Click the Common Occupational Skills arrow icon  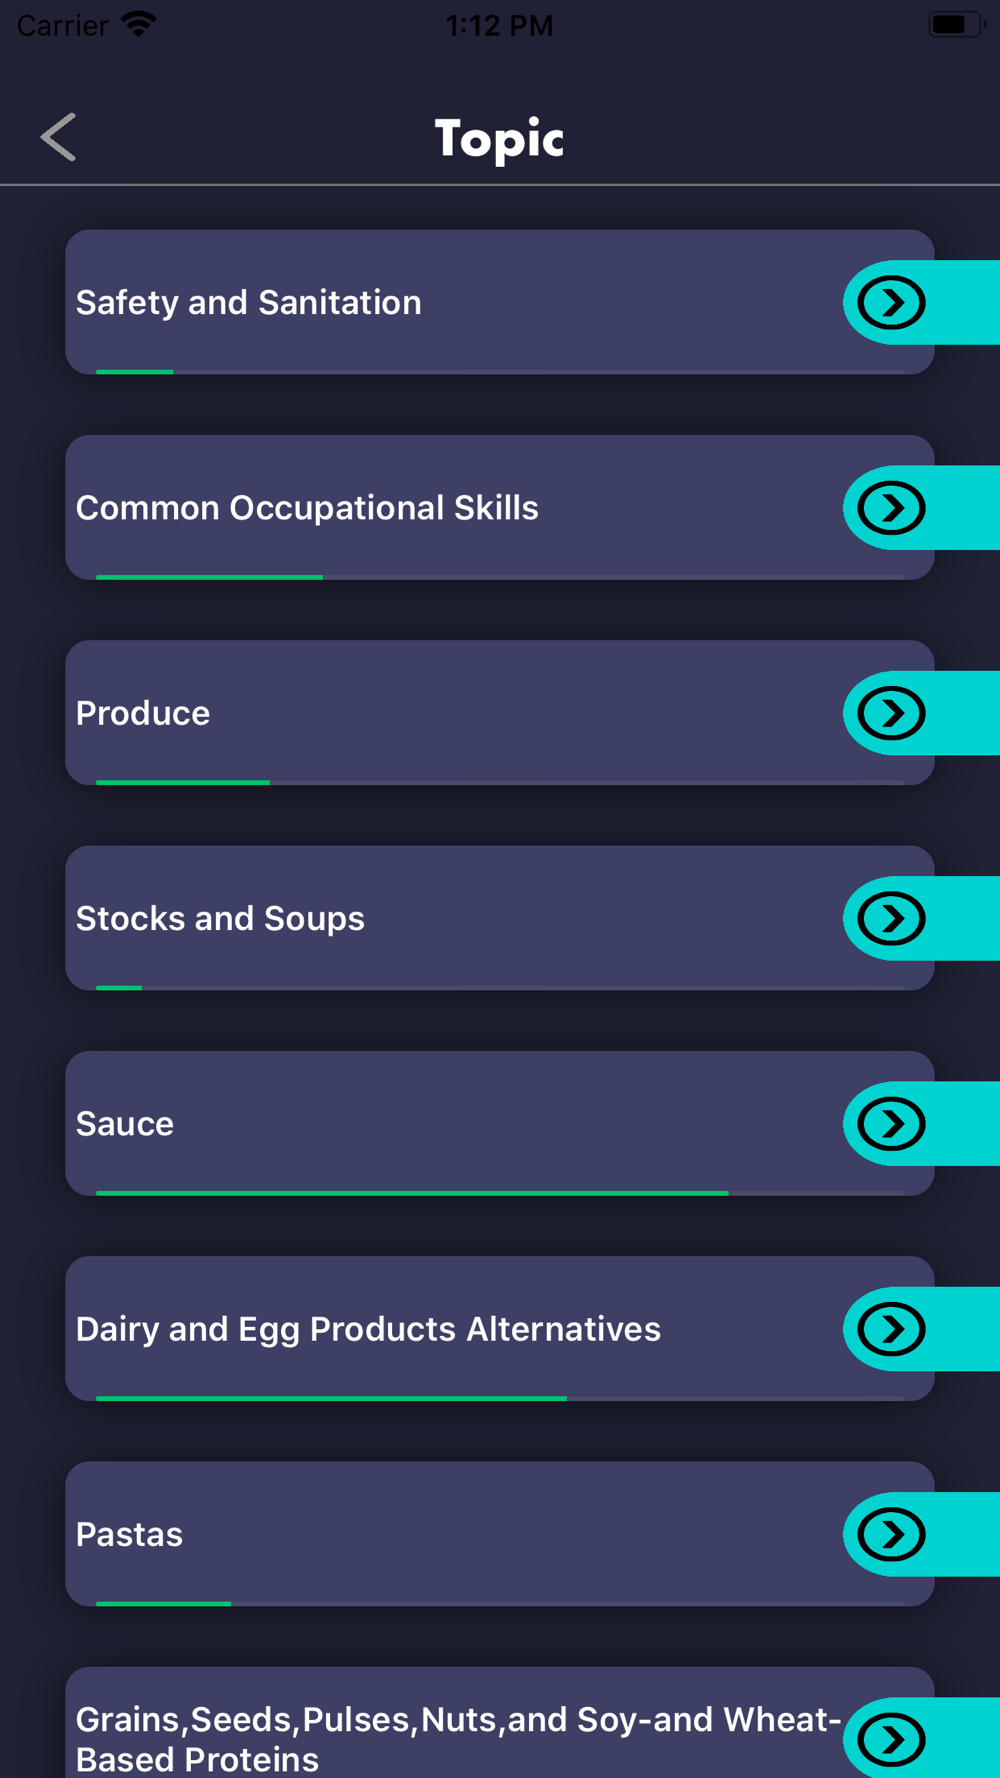pos(891,508)
